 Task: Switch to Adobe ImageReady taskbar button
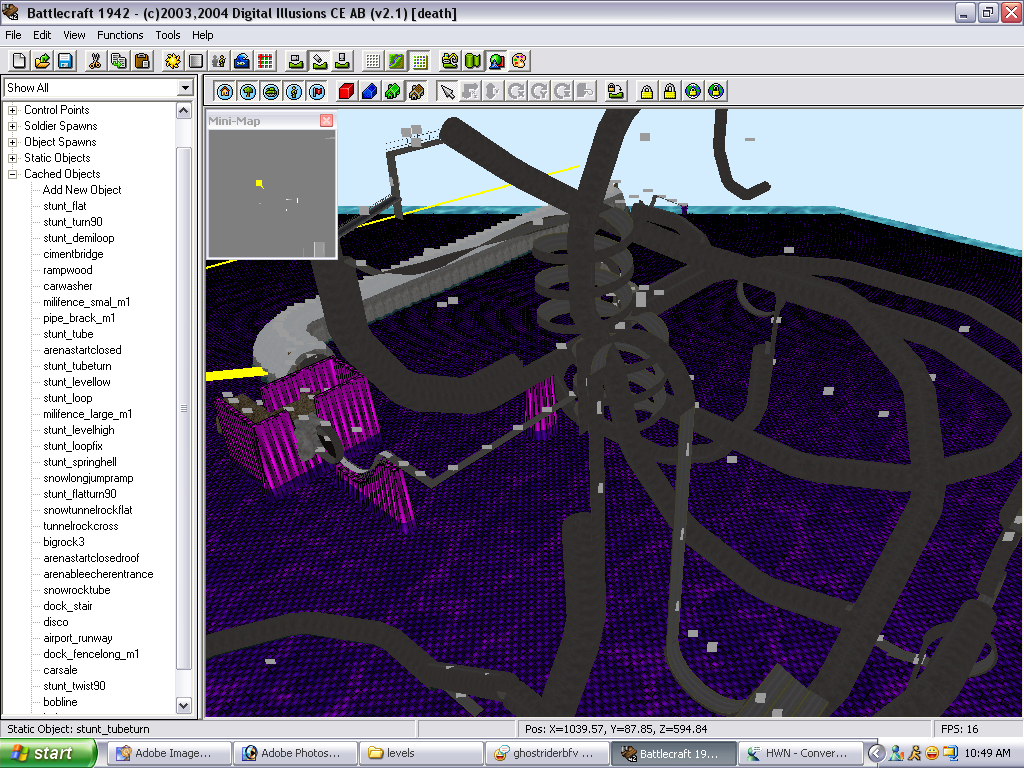169,754
